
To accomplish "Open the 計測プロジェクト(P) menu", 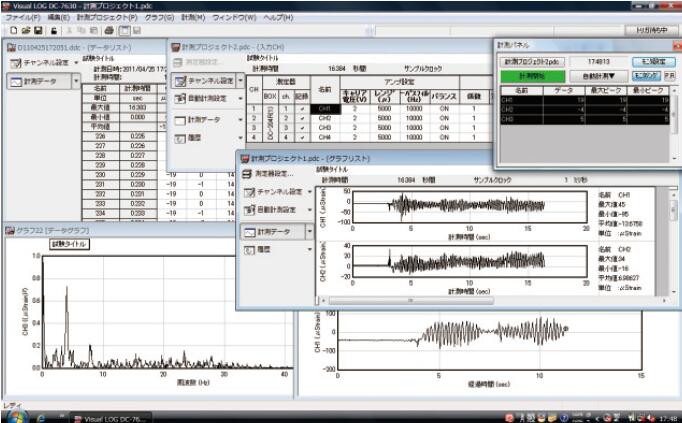I will point(108,17).
